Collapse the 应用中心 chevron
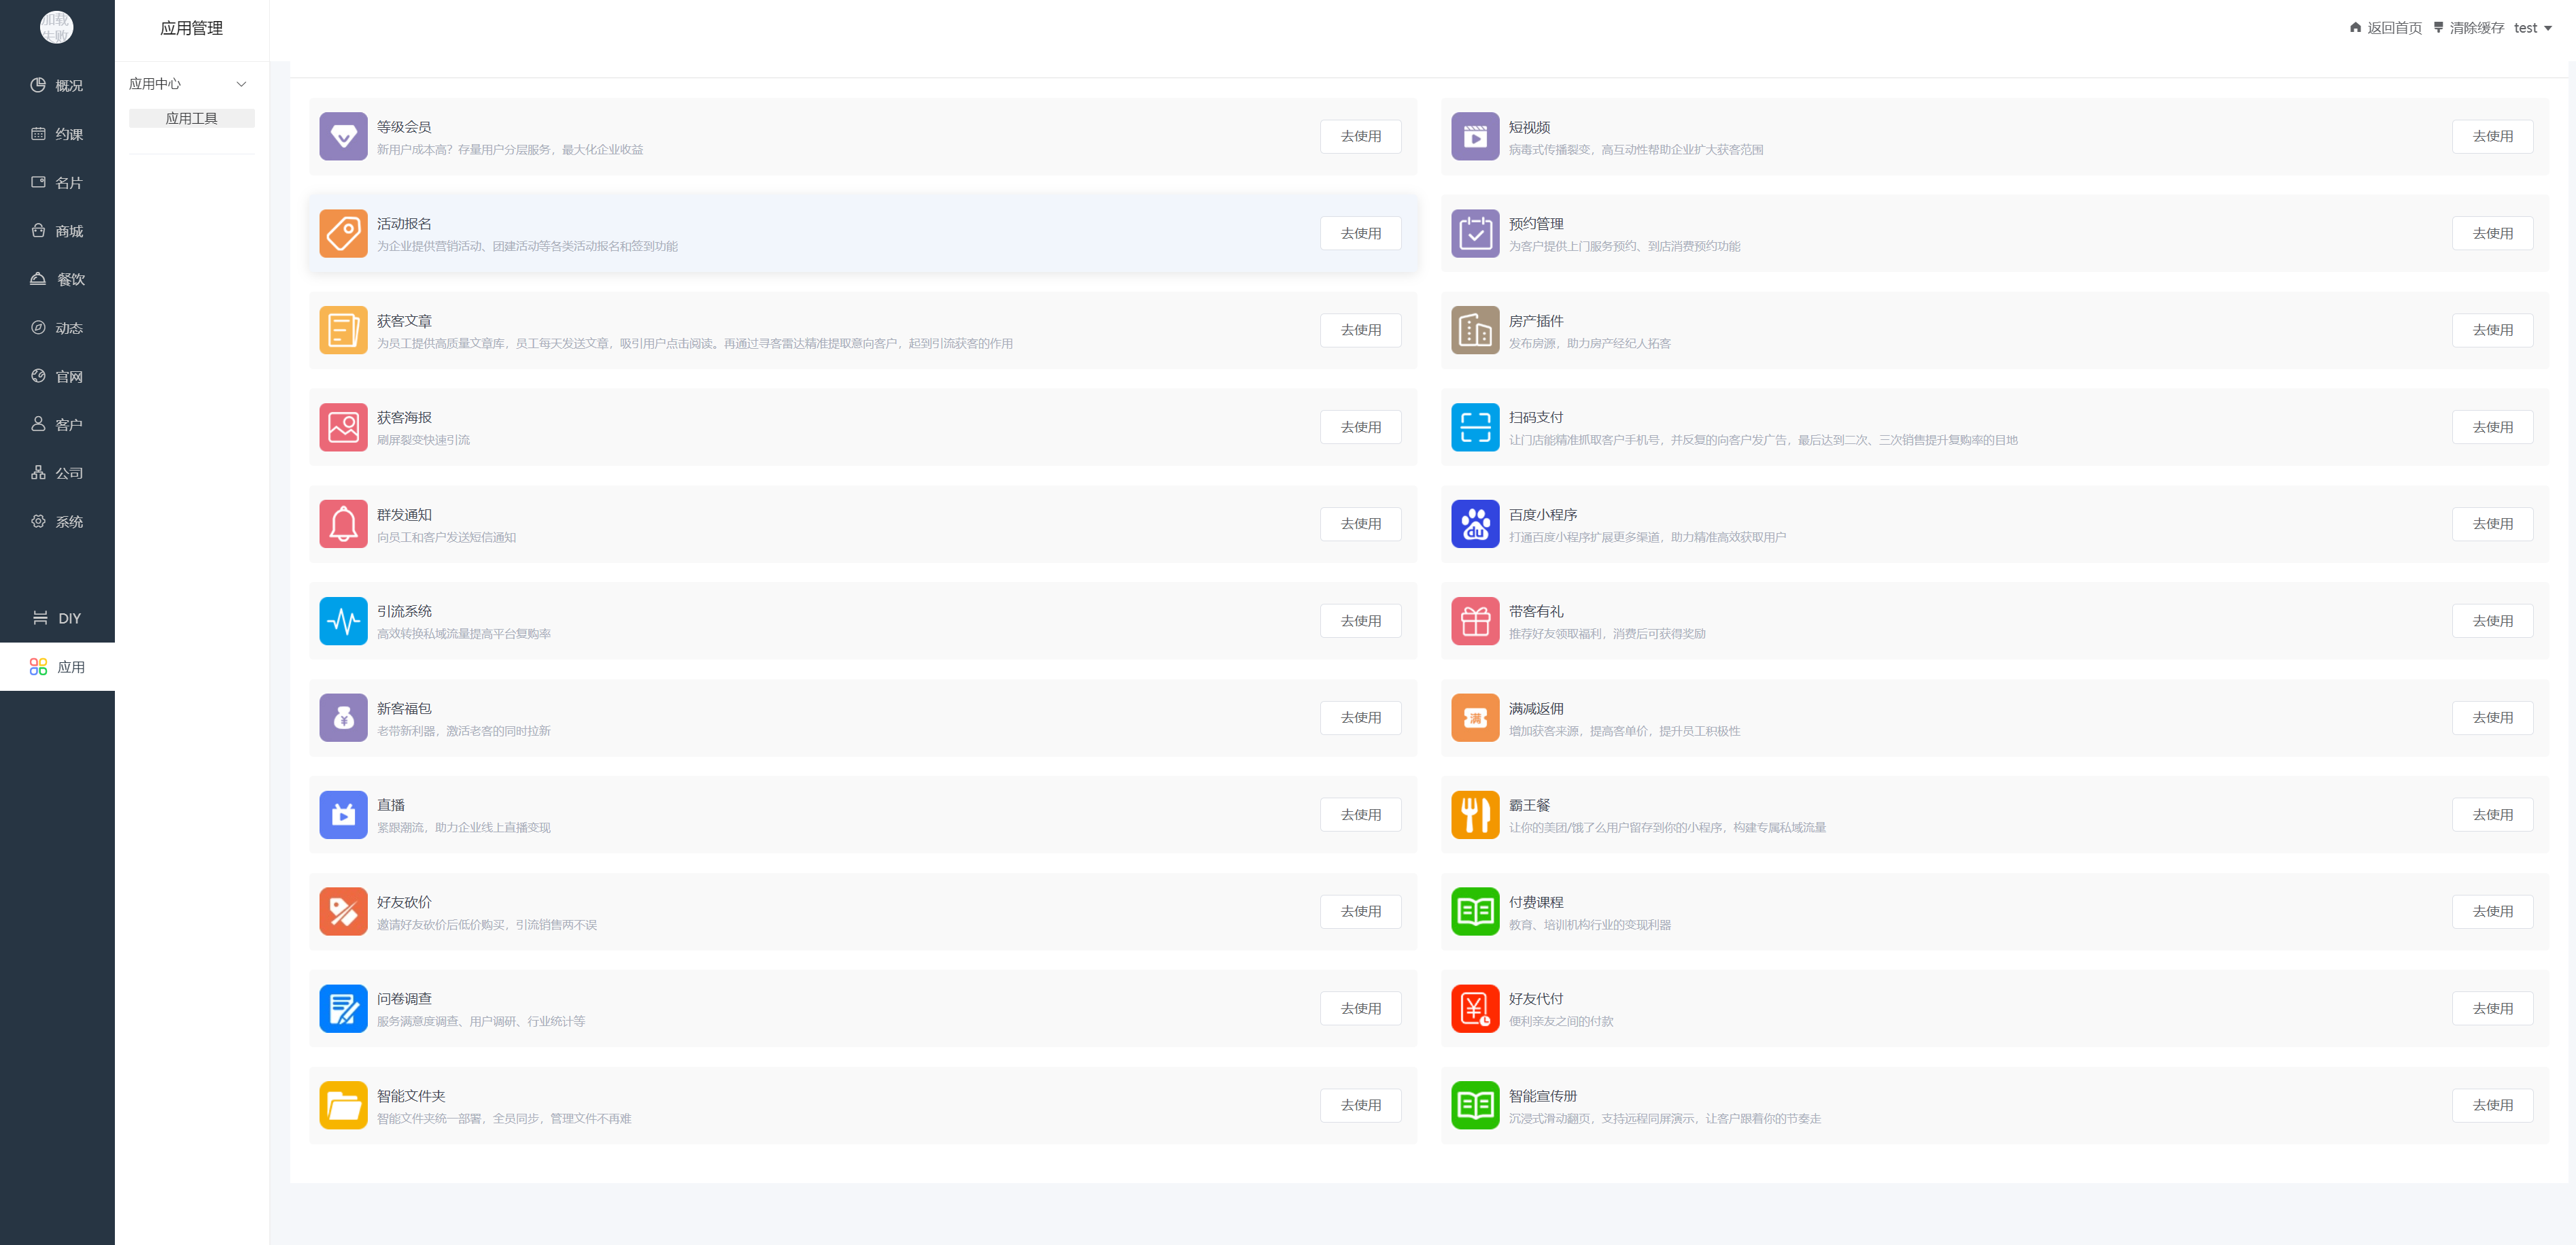2576x1245 pixels. 241,84
